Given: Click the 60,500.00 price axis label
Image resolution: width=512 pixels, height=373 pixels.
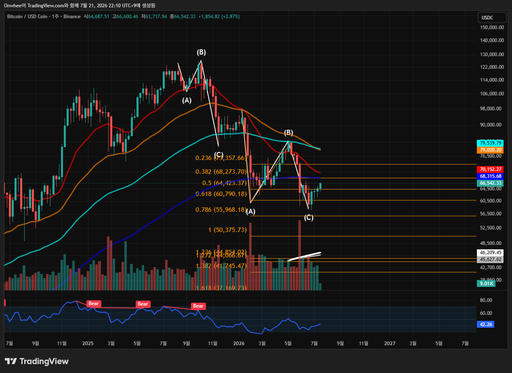Looking at the screenshot, I should point(491,201).
